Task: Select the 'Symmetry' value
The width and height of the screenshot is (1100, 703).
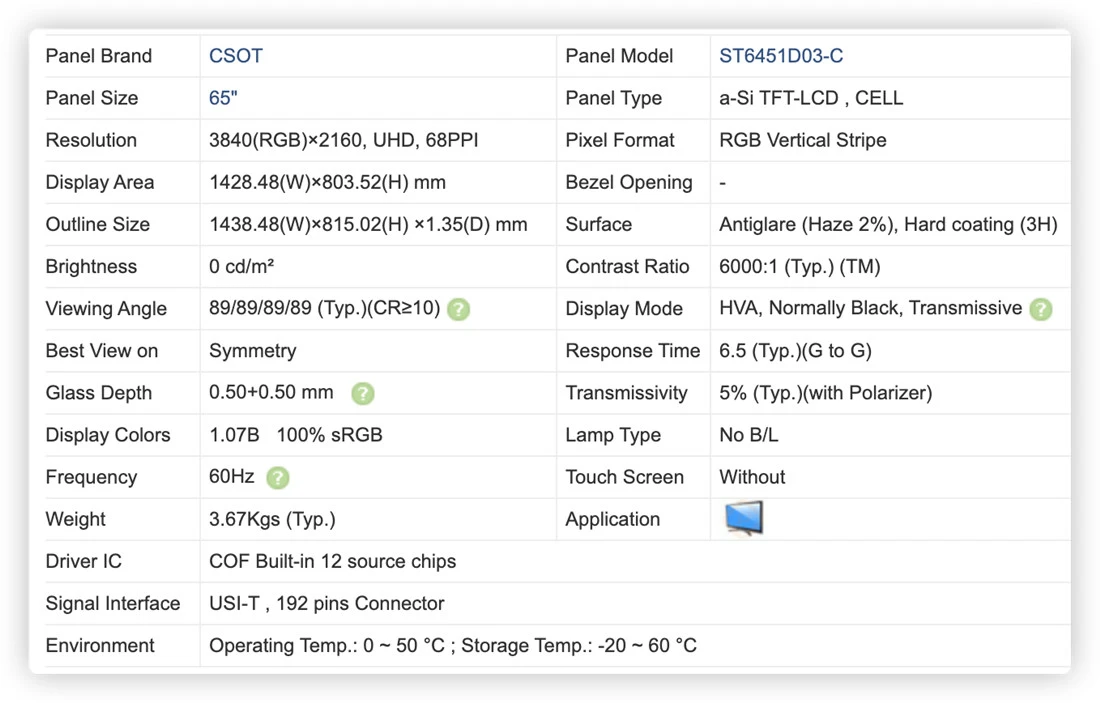Action: point(253,351)
